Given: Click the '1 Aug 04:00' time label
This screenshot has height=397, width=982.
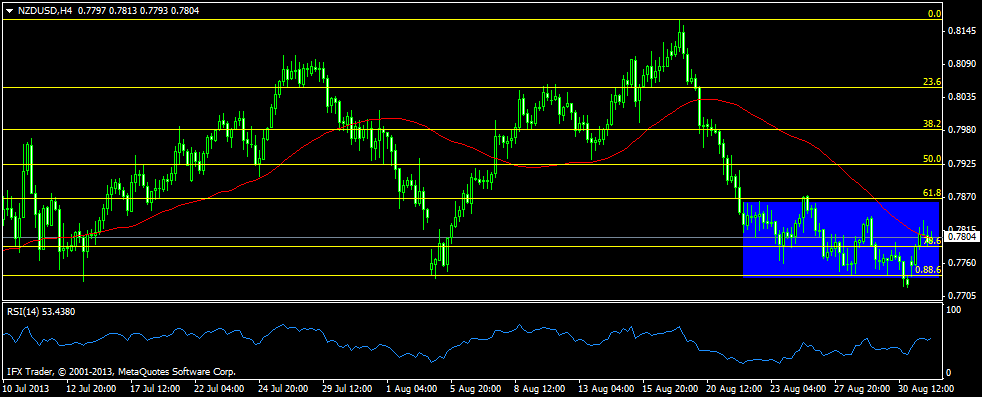Looking at the screenshot, I should 410,388.
